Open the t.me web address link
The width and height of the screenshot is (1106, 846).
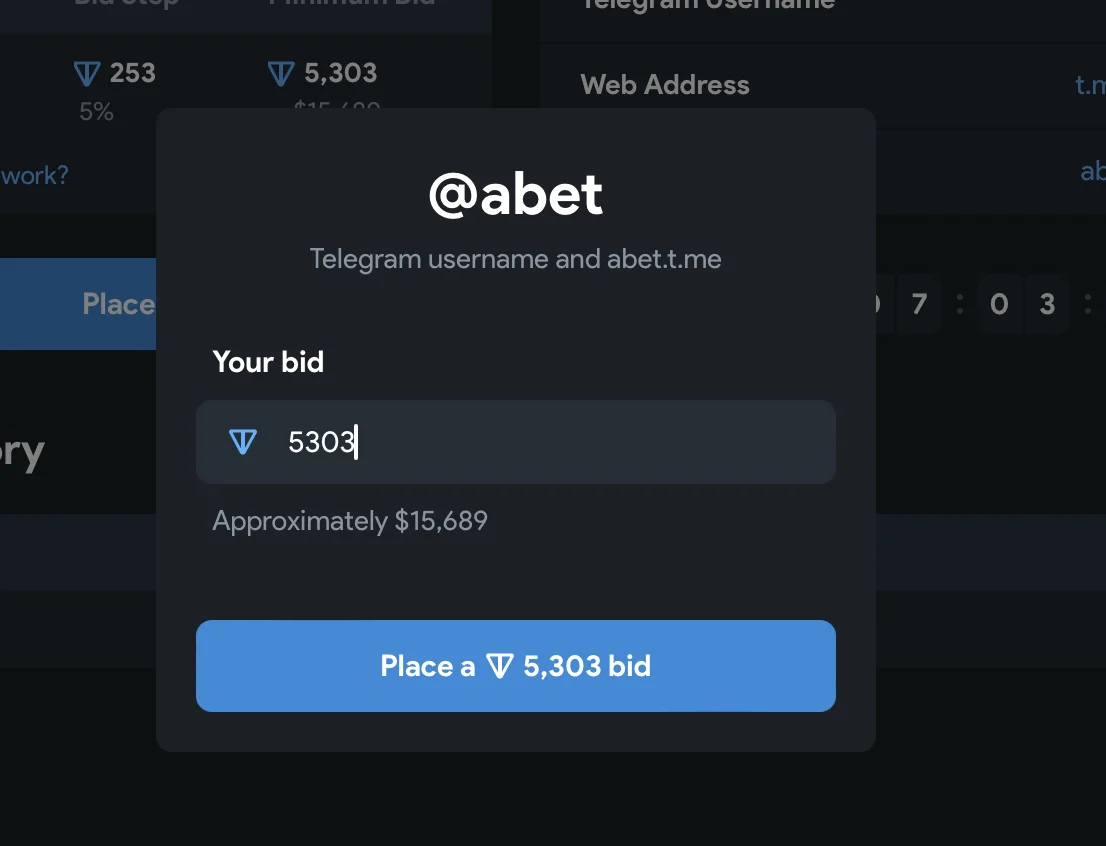pyautogui.click(x=1089, y=85)
